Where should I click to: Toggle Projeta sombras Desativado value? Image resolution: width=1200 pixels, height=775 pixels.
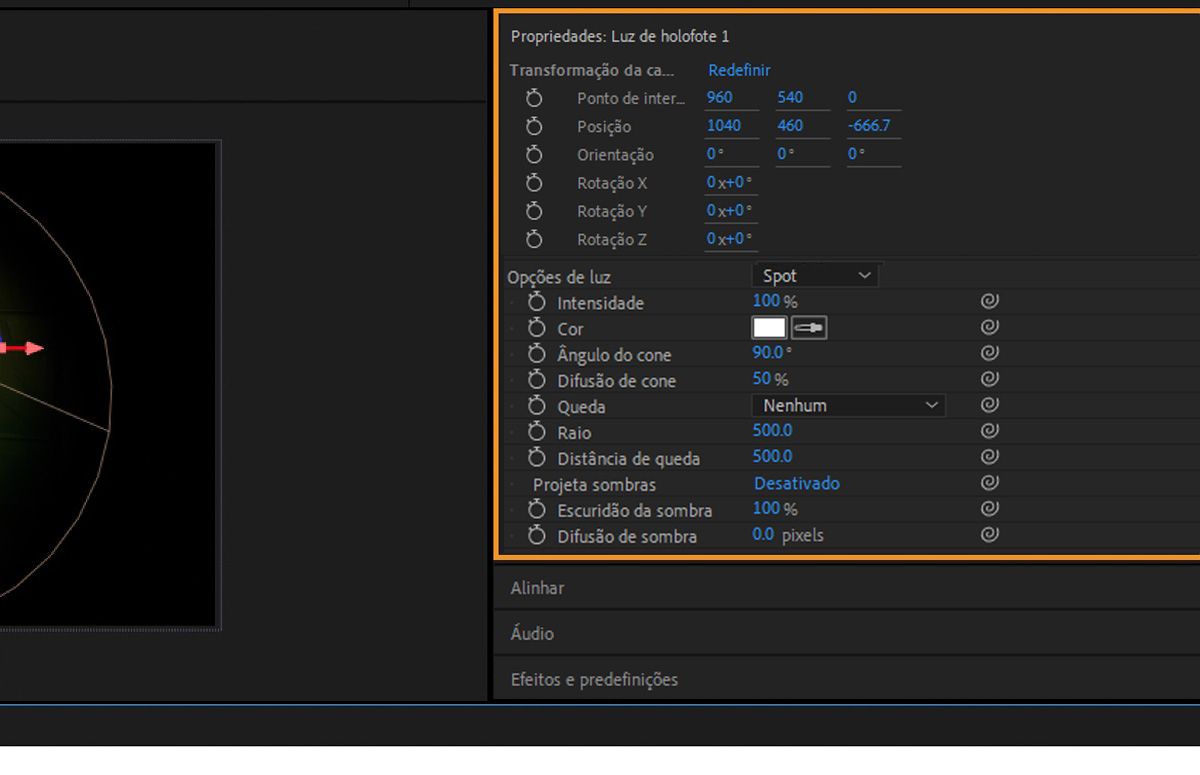click(x=796, y=483)
